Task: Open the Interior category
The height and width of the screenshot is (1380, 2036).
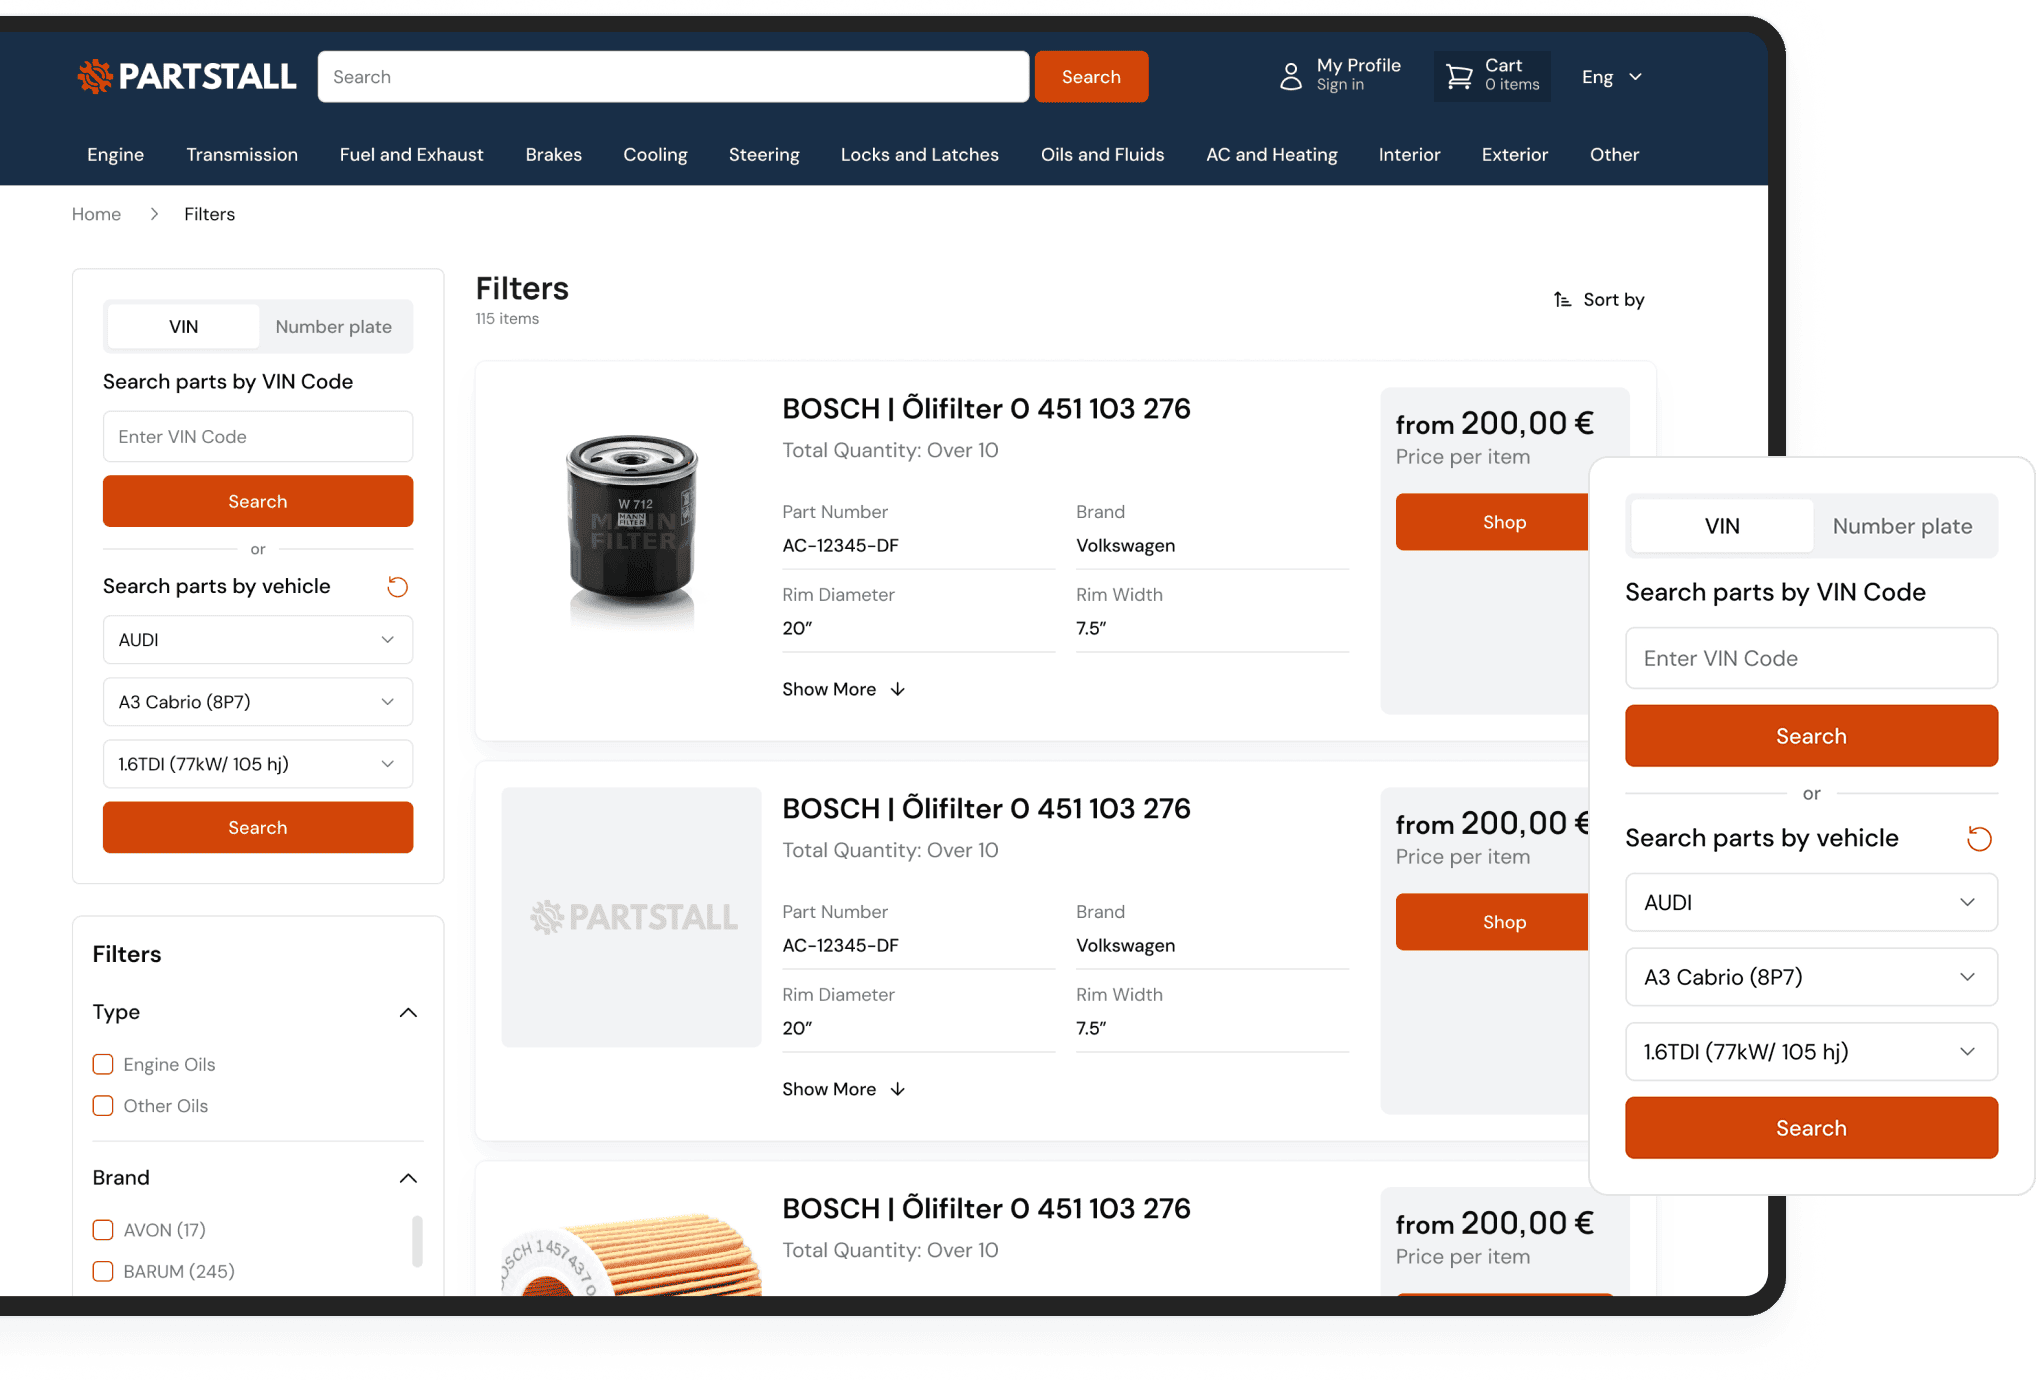Action: click(1409, 154)
